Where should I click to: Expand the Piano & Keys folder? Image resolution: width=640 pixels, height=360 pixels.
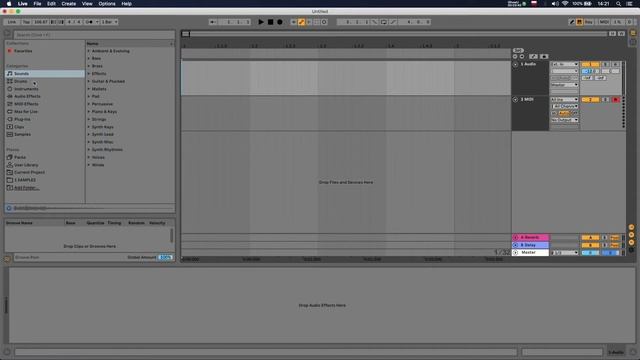(x=89, y=111)
